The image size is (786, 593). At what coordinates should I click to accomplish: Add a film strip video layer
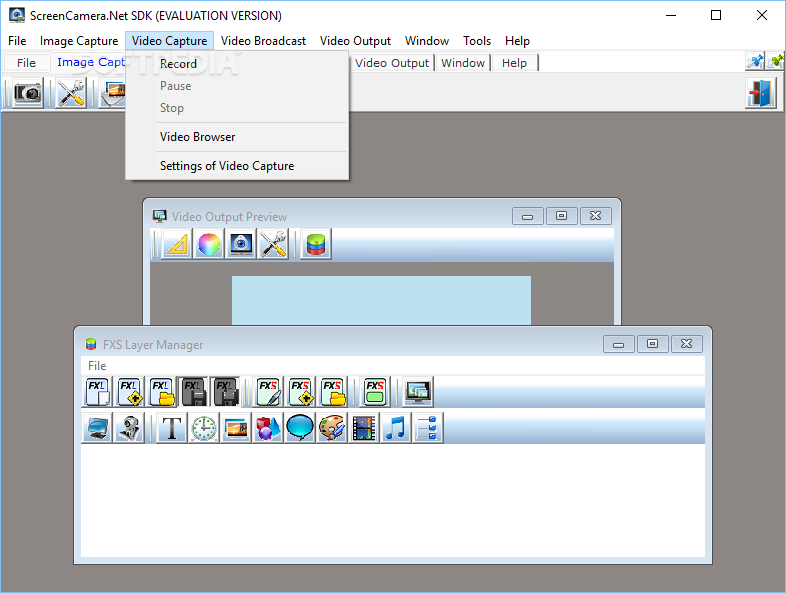(364, 428)
